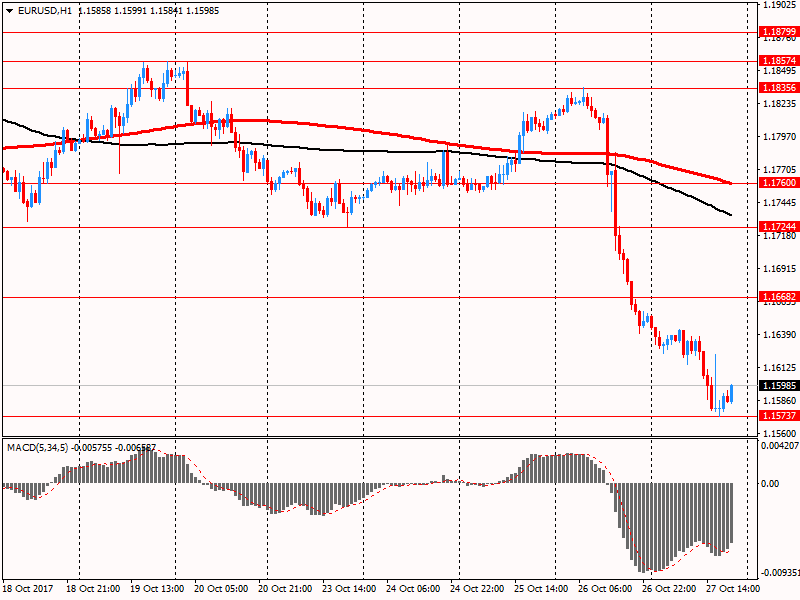Screen dimensions: 800x600
Task: Select the 20 Oct 21:00 time label
Action: pos(285,588)
